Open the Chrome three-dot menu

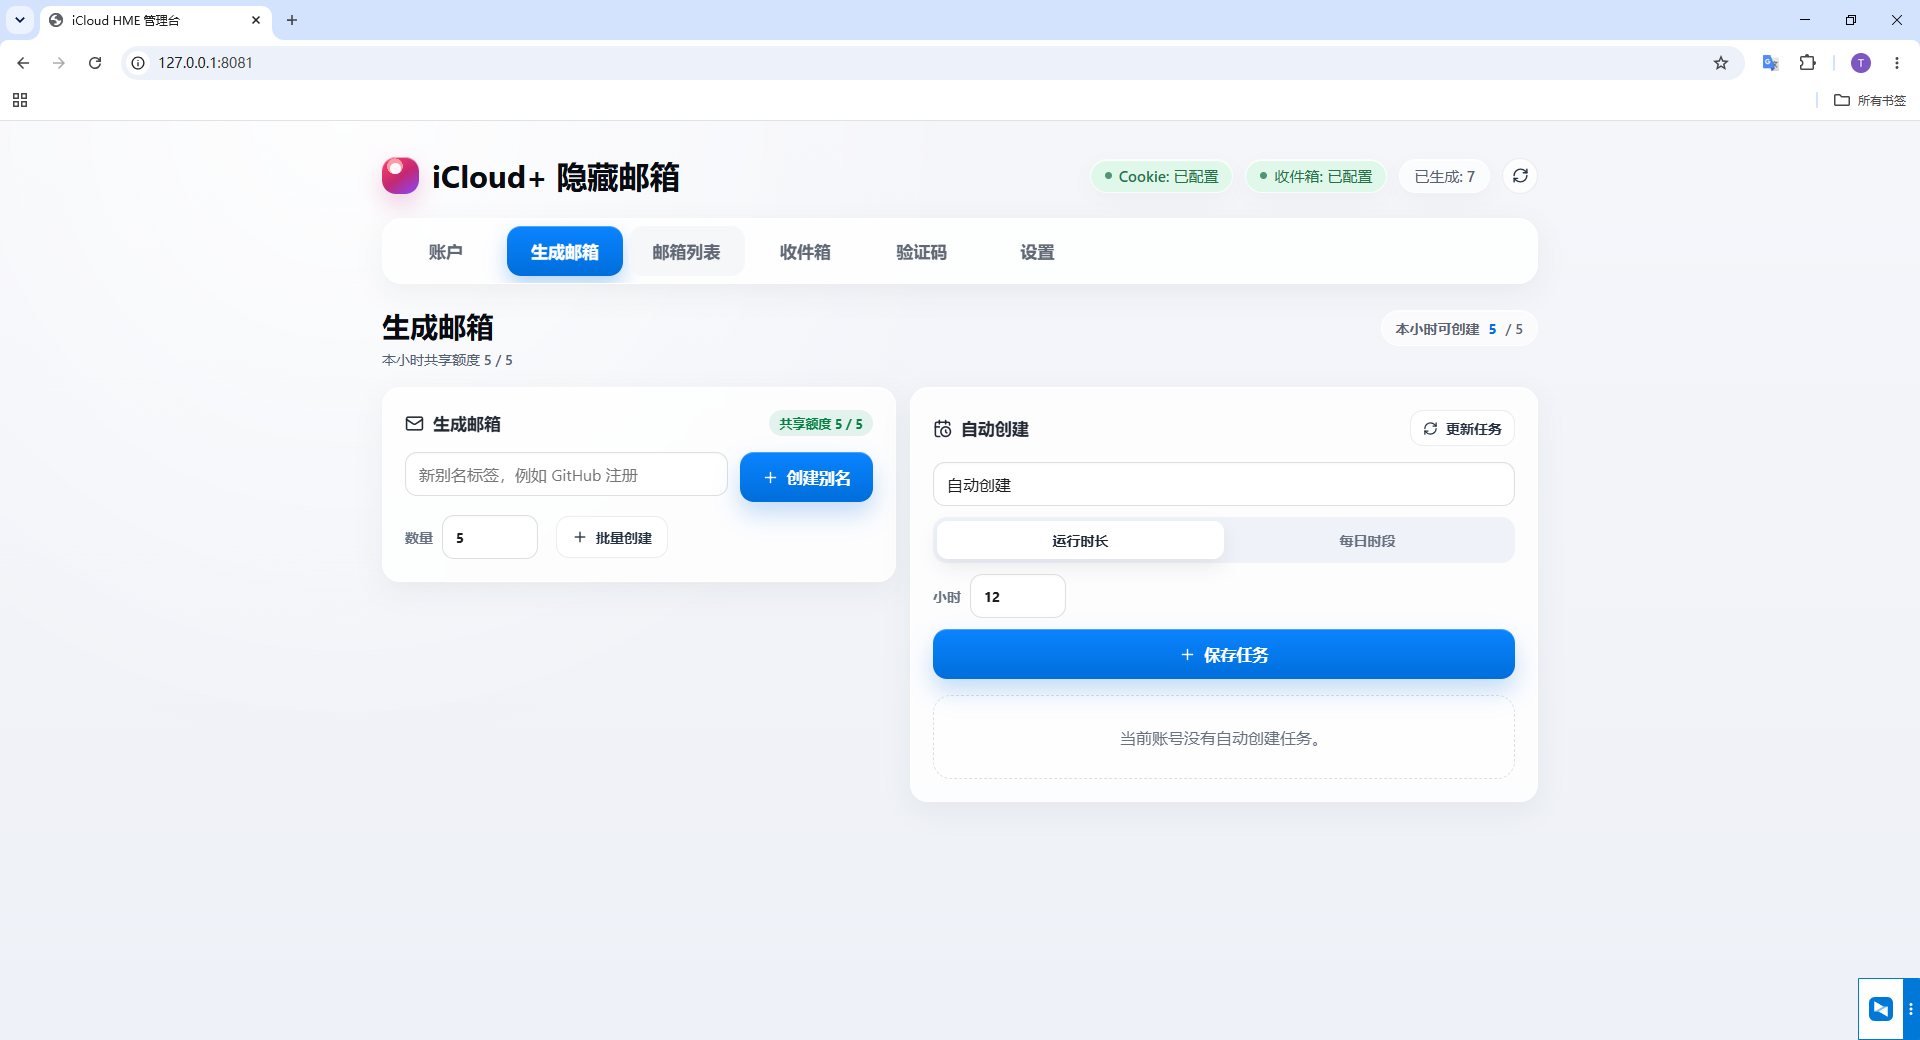[1897, 63]
